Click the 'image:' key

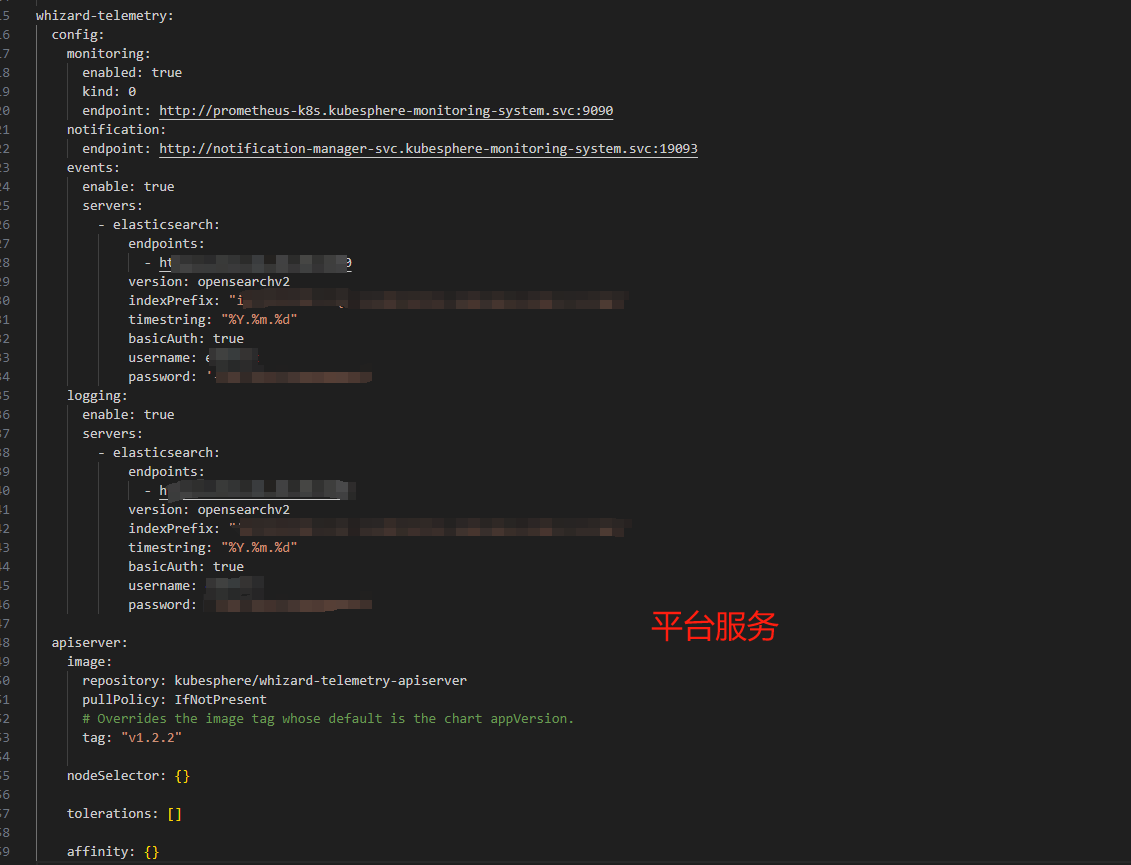89,662
